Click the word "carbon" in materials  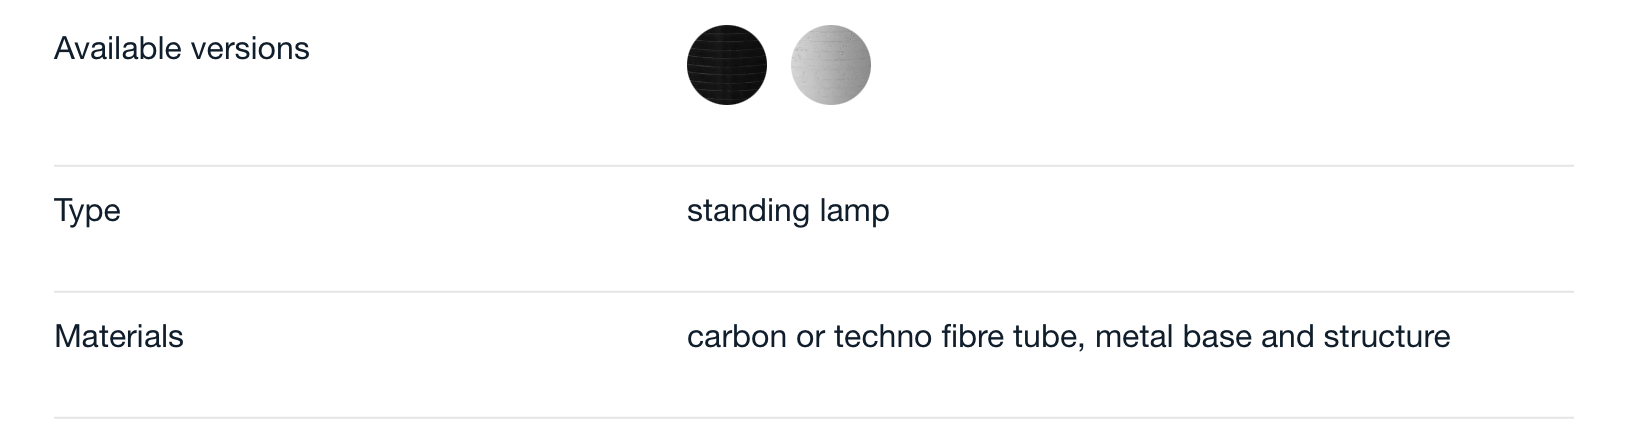pos(737,336)
